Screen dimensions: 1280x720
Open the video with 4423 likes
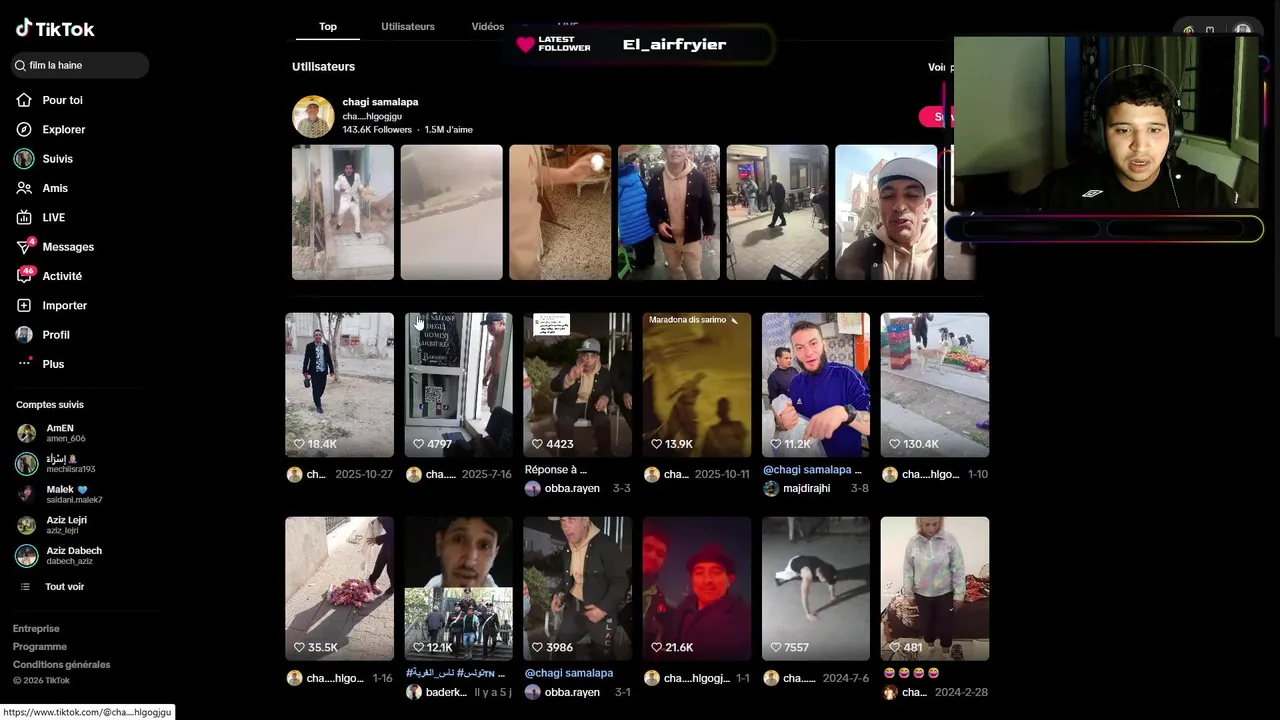click(578, 385)
